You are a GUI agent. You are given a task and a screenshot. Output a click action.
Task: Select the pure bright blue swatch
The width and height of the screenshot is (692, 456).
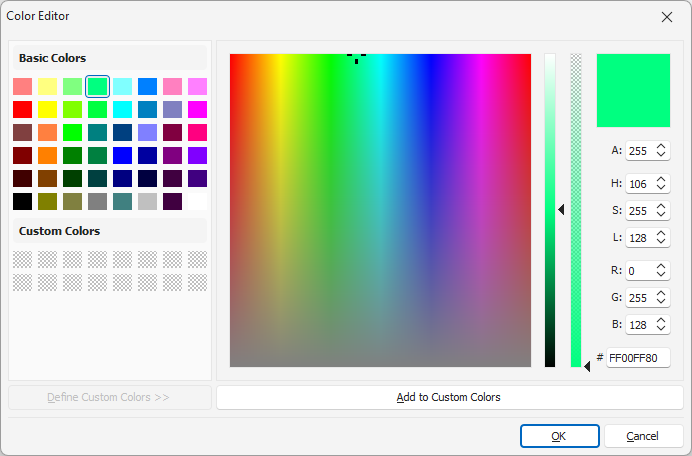(122, 155)
